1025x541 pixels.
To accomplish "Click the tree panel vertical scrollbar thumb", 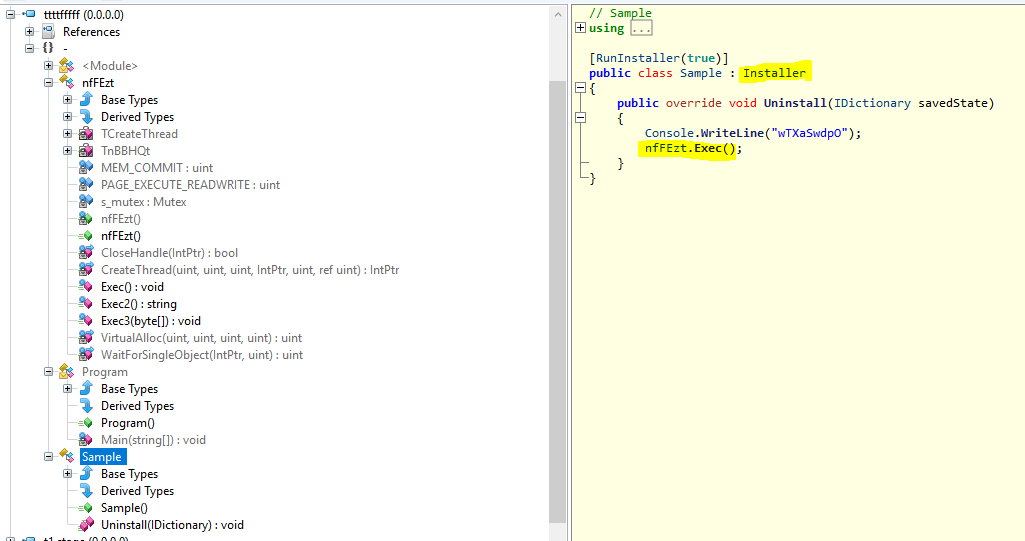I will 558,302.
